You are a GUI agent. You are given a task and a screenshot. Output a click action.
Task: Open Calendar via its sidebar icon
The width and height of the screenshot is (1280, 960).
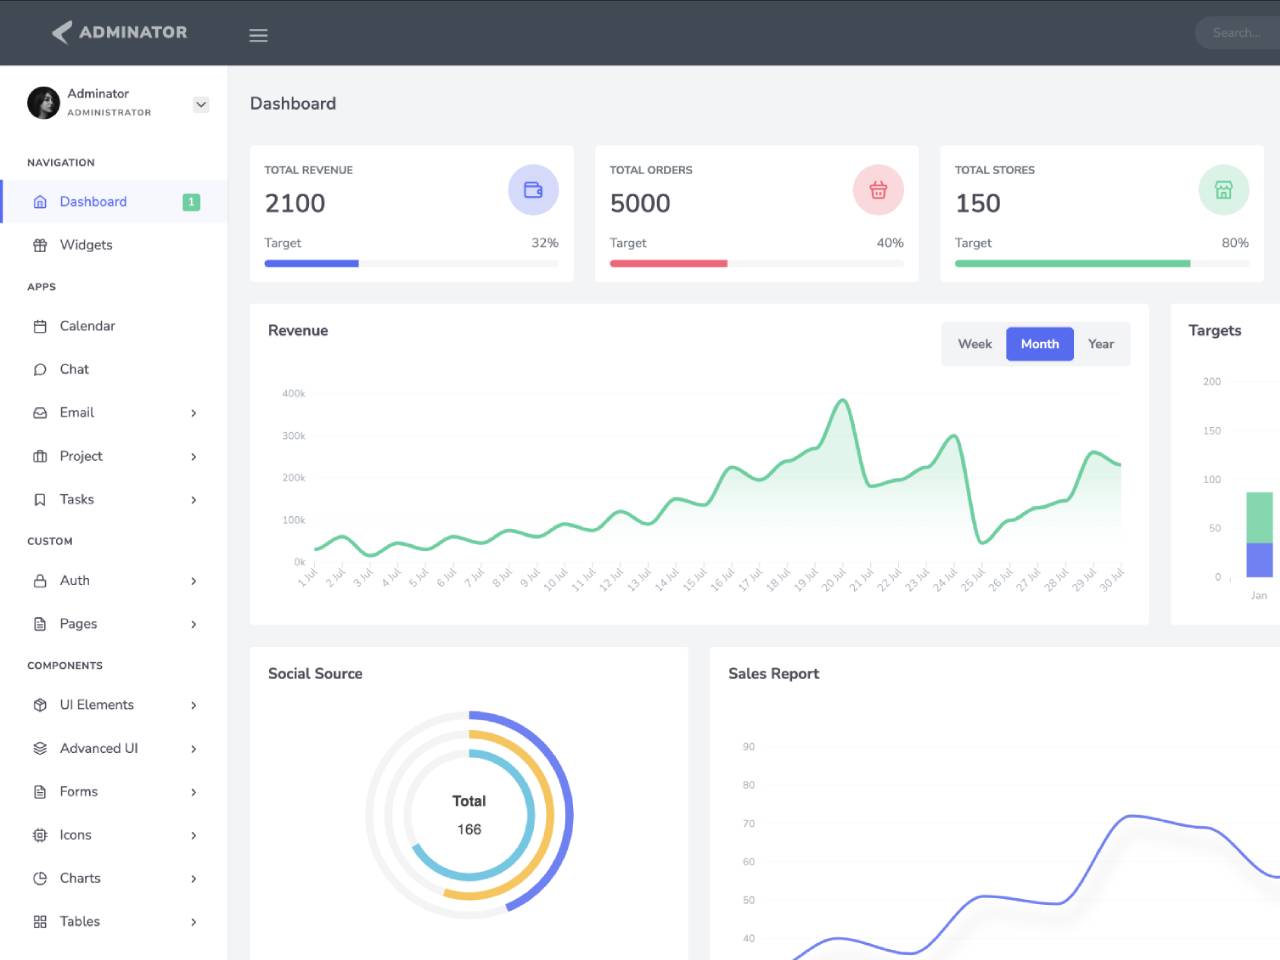point(40,326)
